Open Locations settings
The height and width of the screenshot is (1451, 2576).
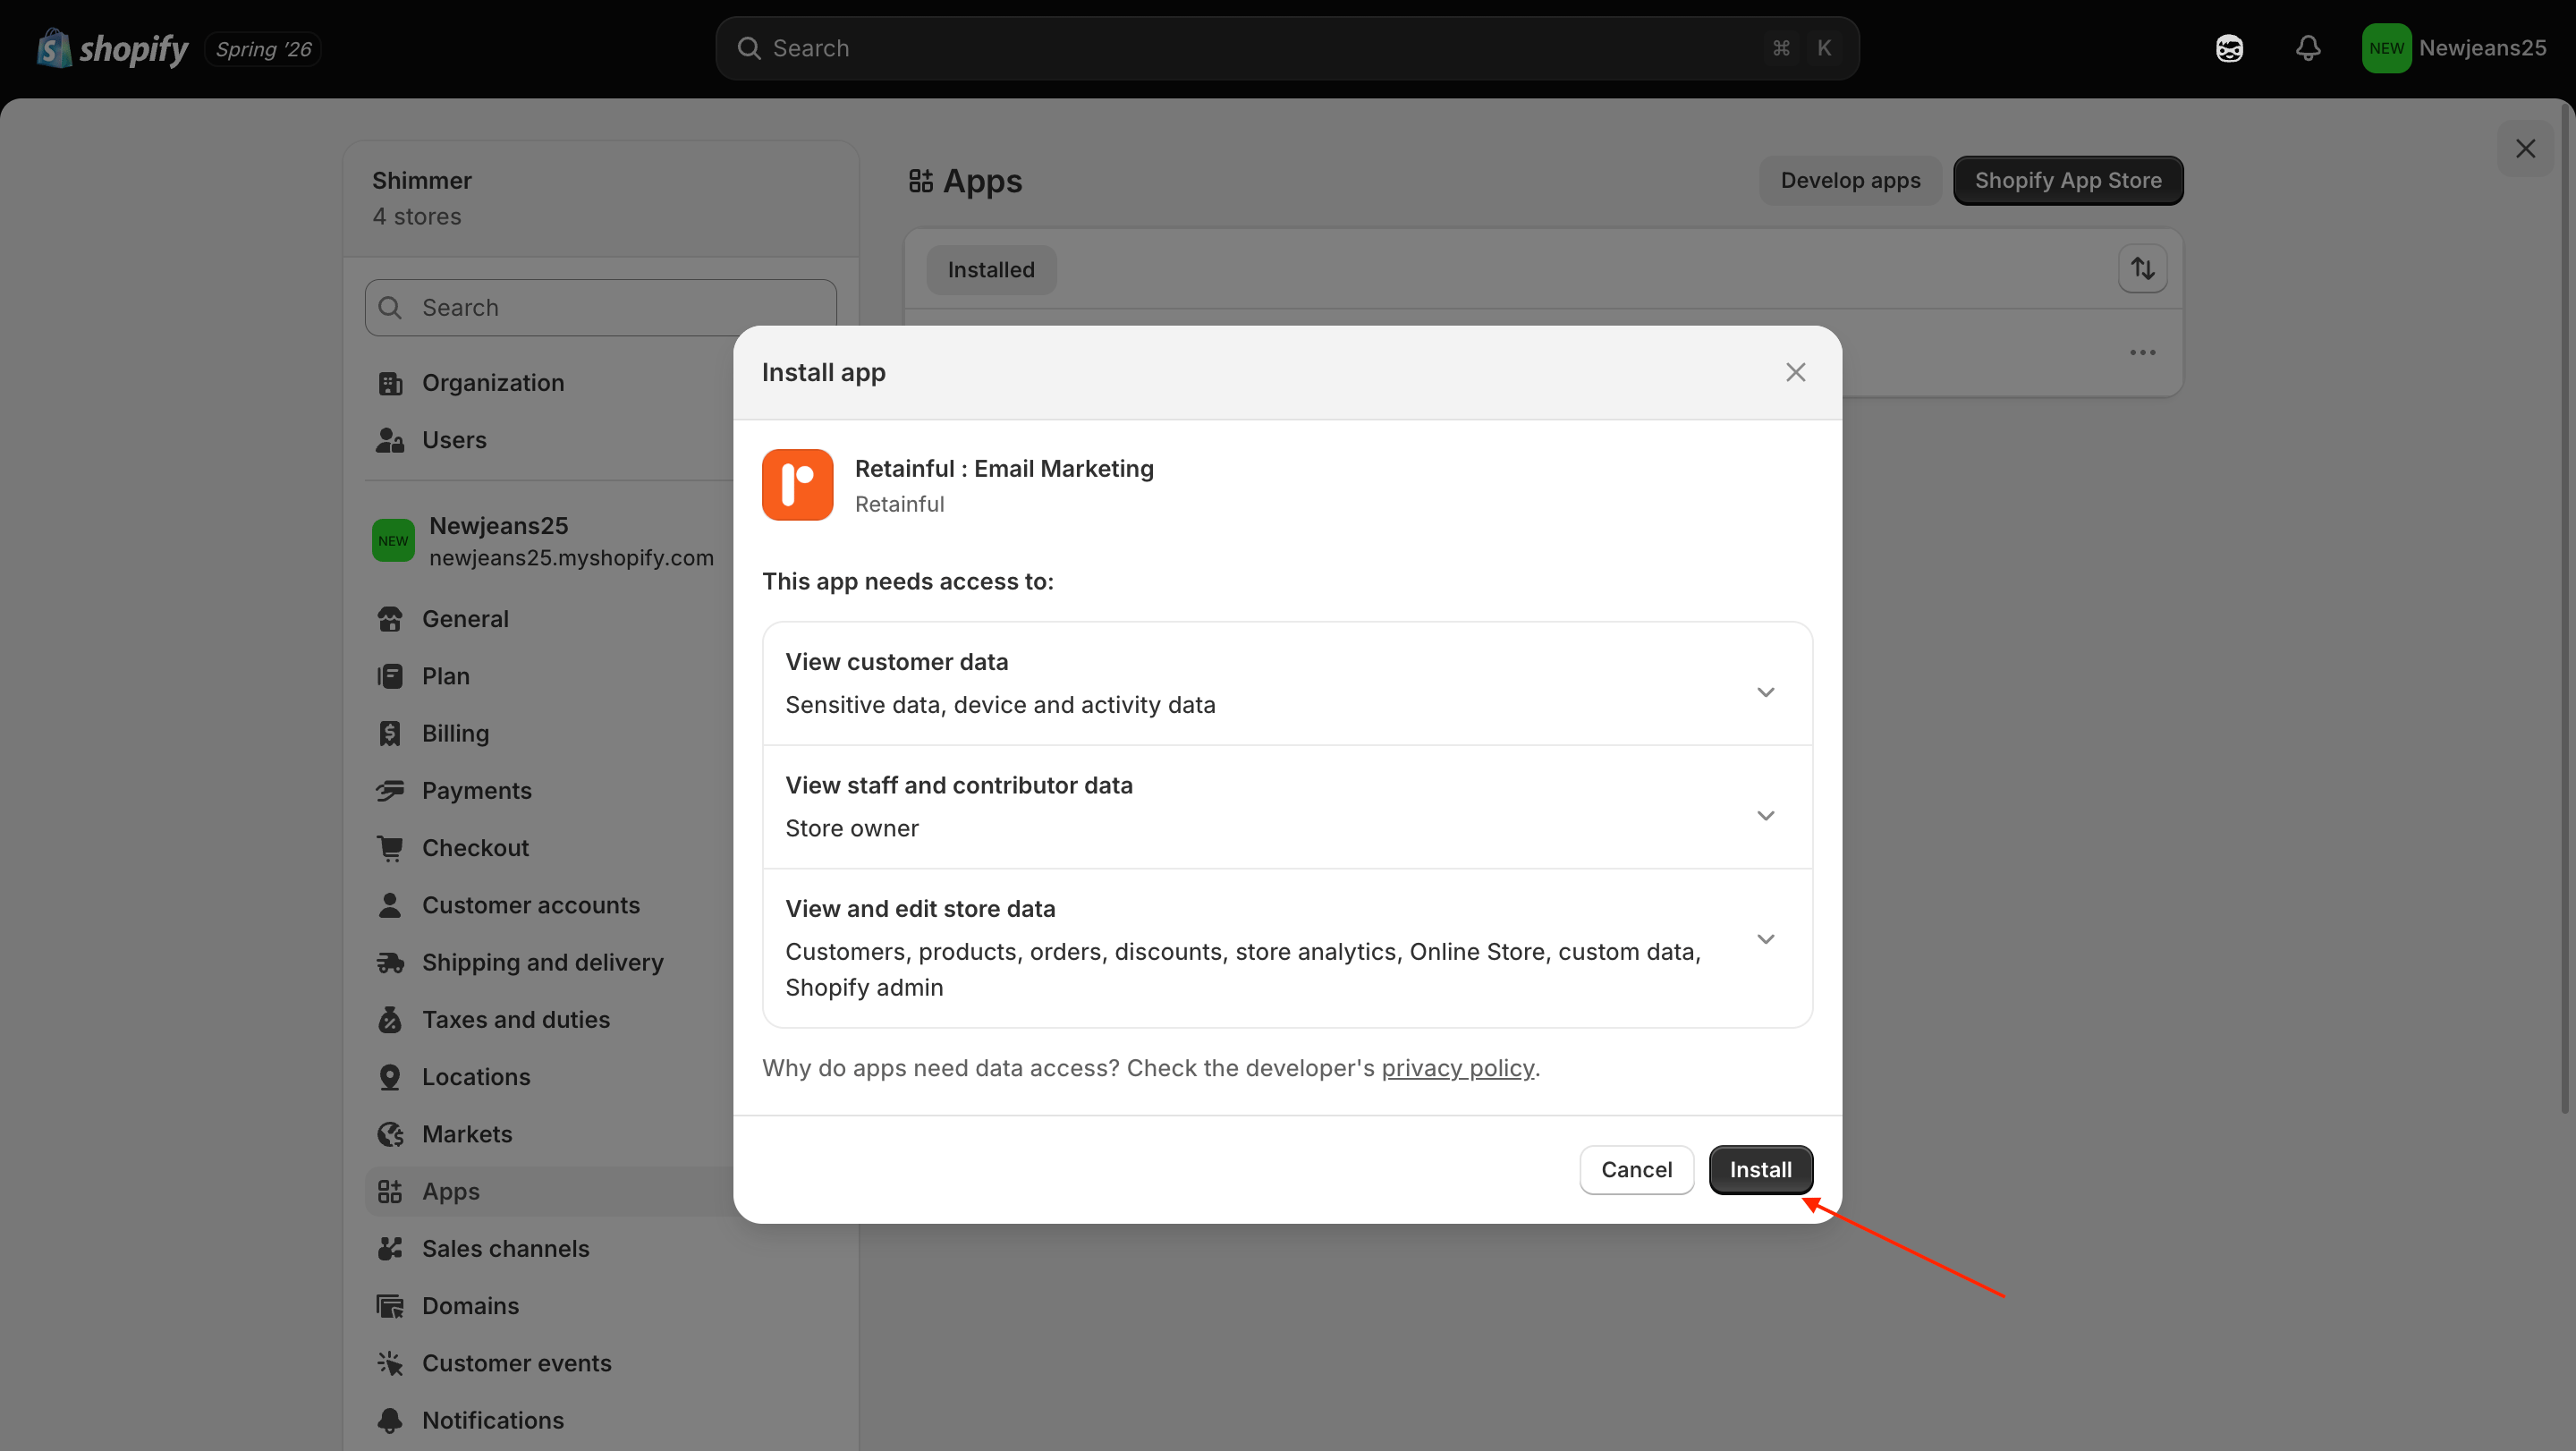point(475,1077)
